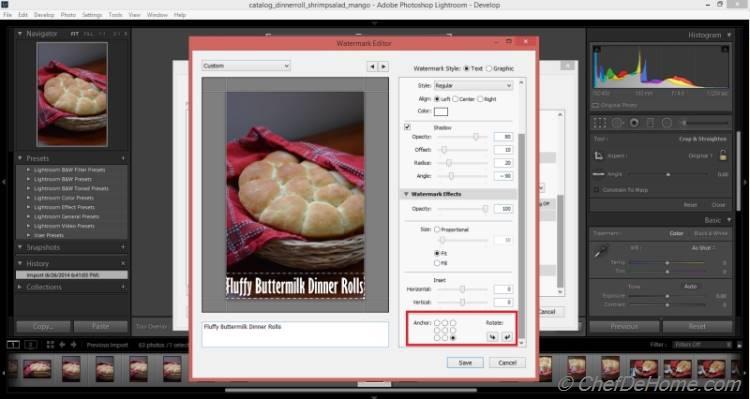Screen dimensions: 750x399
Task: Toggle the Shadow checkbox
Action: click(408, 127)
